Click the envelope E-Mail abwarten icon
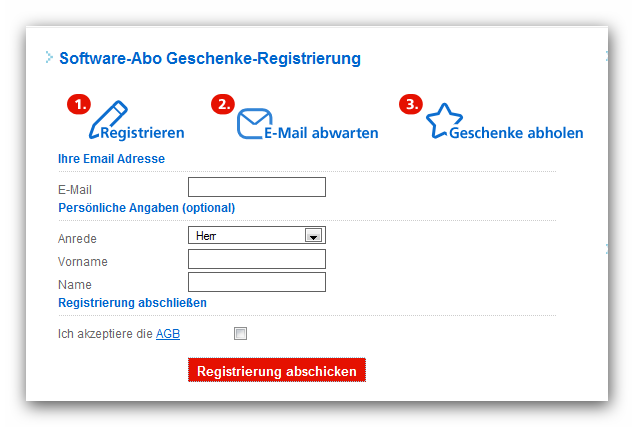 [x=254, y=123]
